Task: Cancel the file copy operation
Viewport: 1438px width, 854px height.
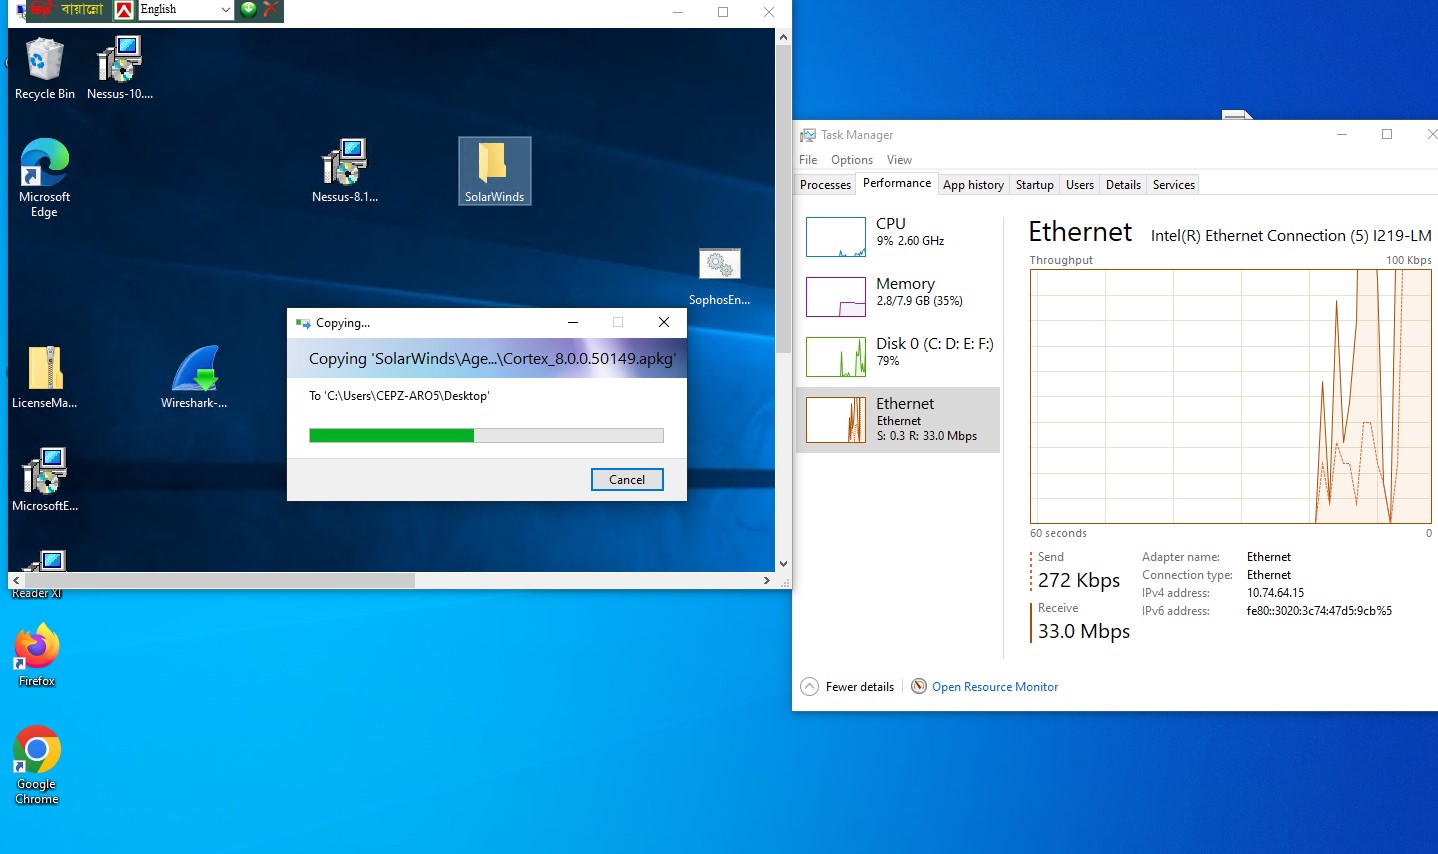Action: [x=627, y=480]
